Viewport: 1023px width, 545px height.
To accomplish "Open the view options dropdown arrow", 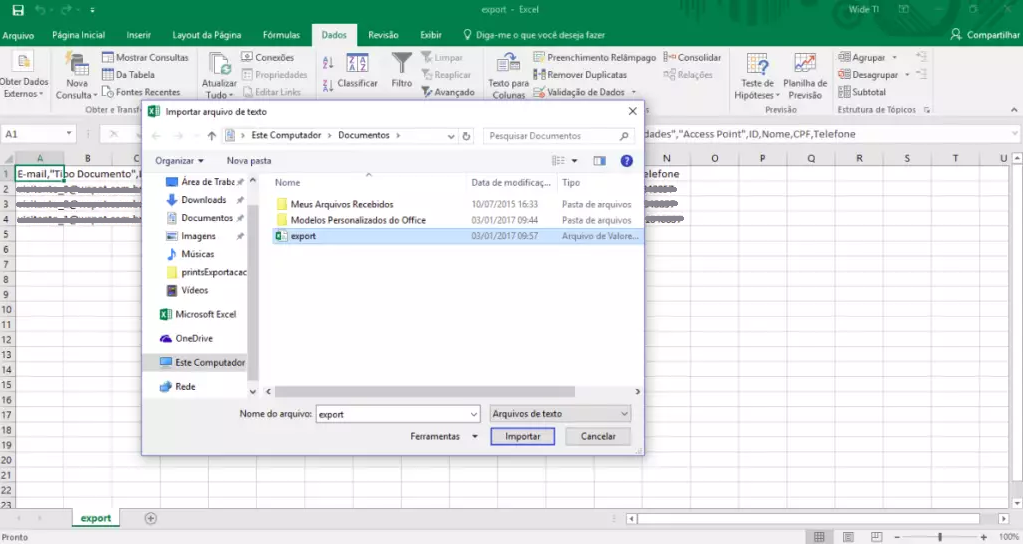I will coord(574,161).
